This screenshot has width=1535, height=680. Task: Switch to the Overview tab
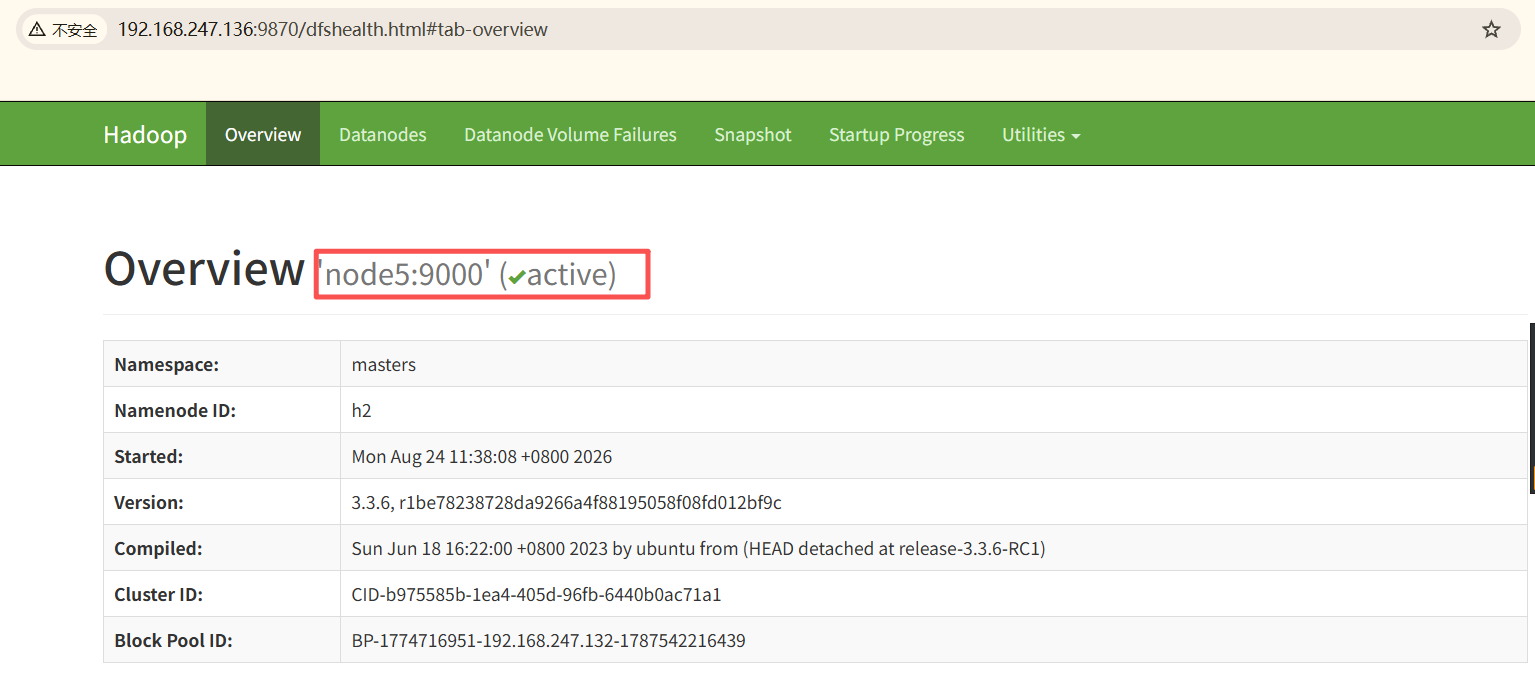pyautogui.click(x=263, y=134)
